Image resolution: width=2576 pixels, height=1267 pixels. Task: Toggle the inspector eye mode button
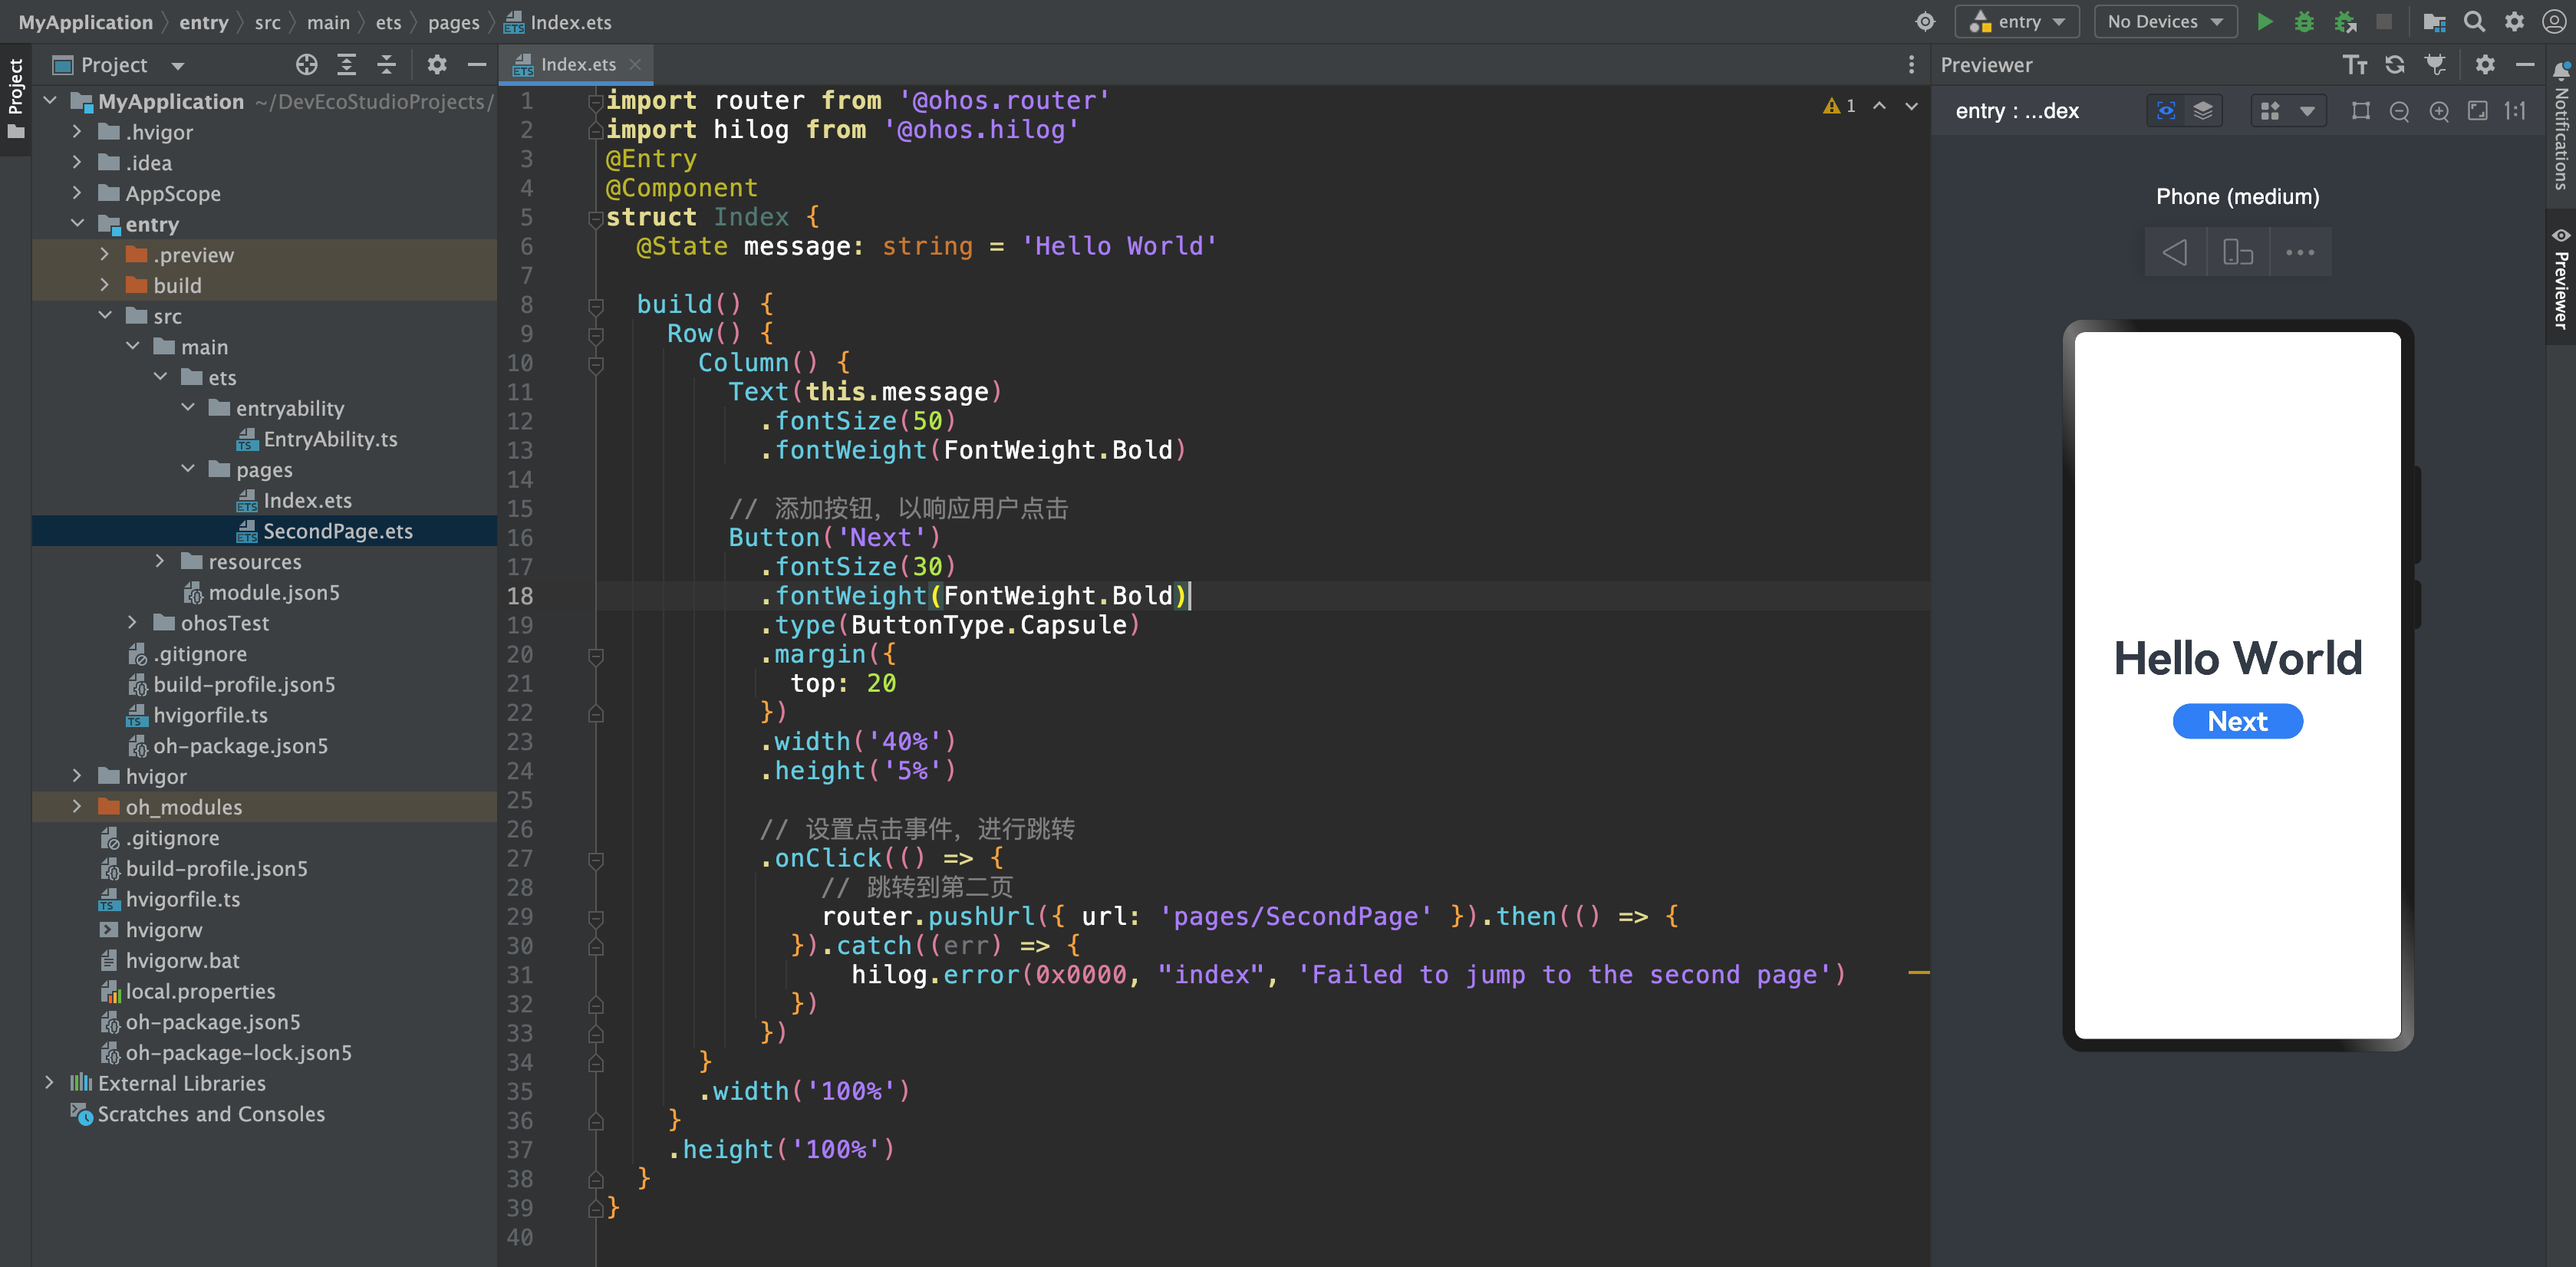2166,111
